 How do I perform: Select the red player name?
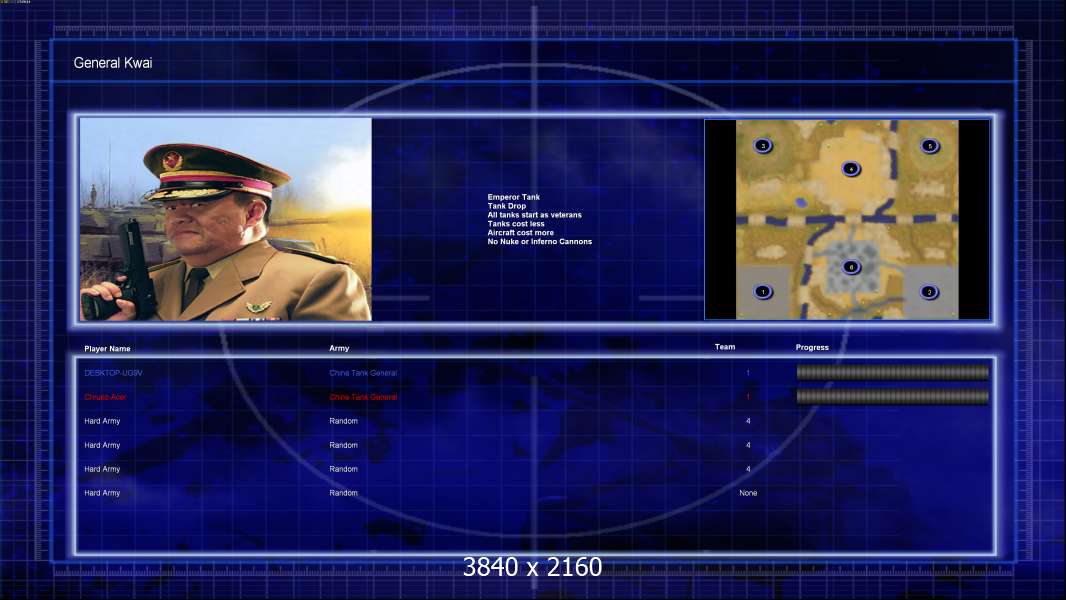coord(105,397)
